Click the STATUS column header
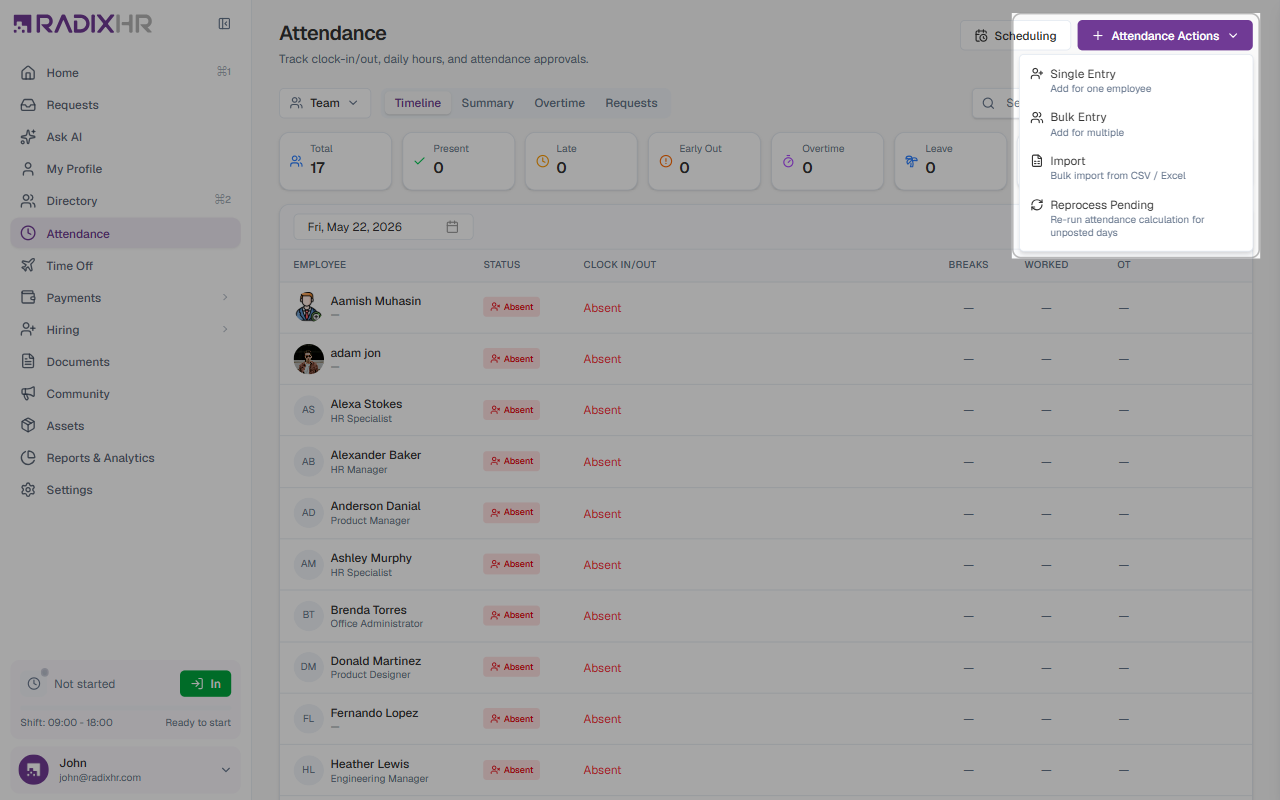 [502, 265]
